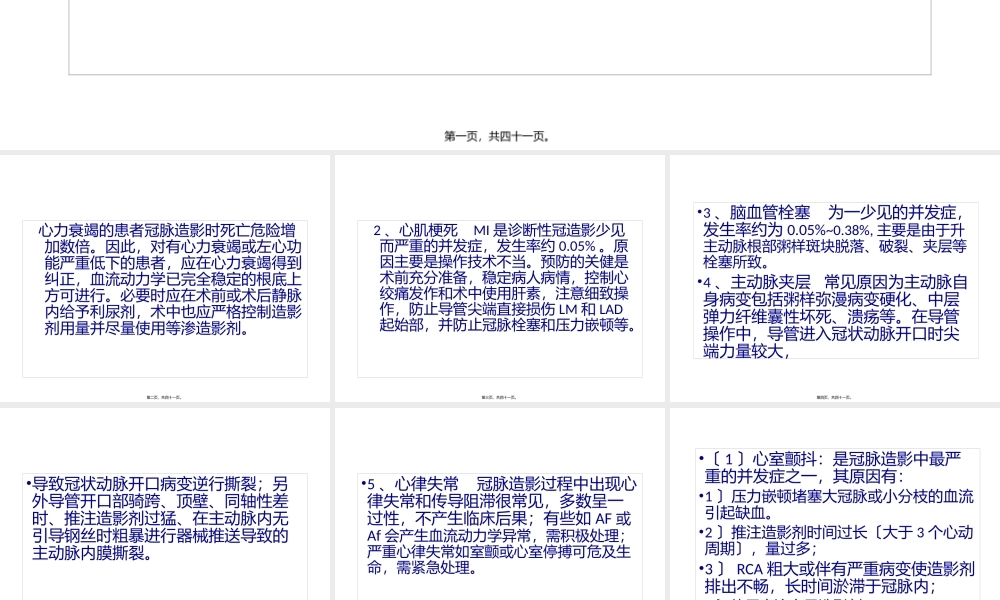Image resolution: width=1000 pixels, height=600 pixels.
Task: Open the slide titled 5、心律失常
Action: point(500,504)
